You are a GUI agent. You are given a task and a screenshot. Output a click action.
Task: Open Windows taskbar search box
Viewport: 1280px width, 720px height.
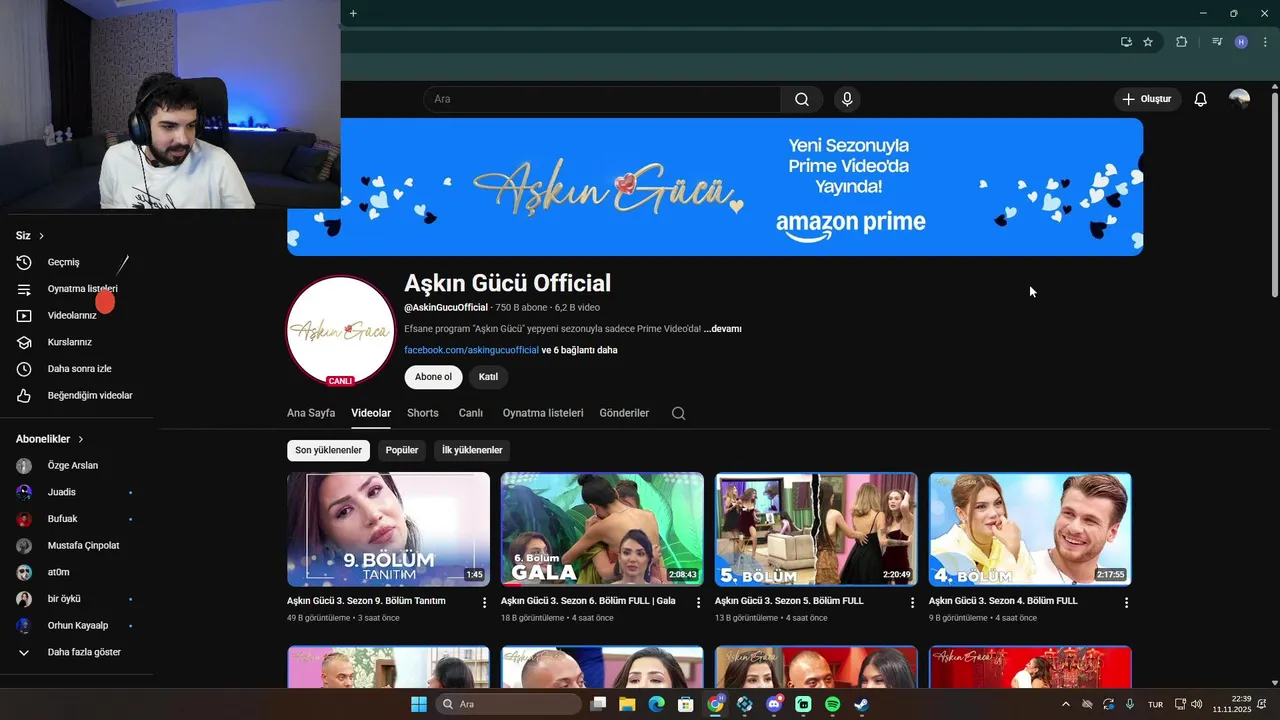coord(508,704)
